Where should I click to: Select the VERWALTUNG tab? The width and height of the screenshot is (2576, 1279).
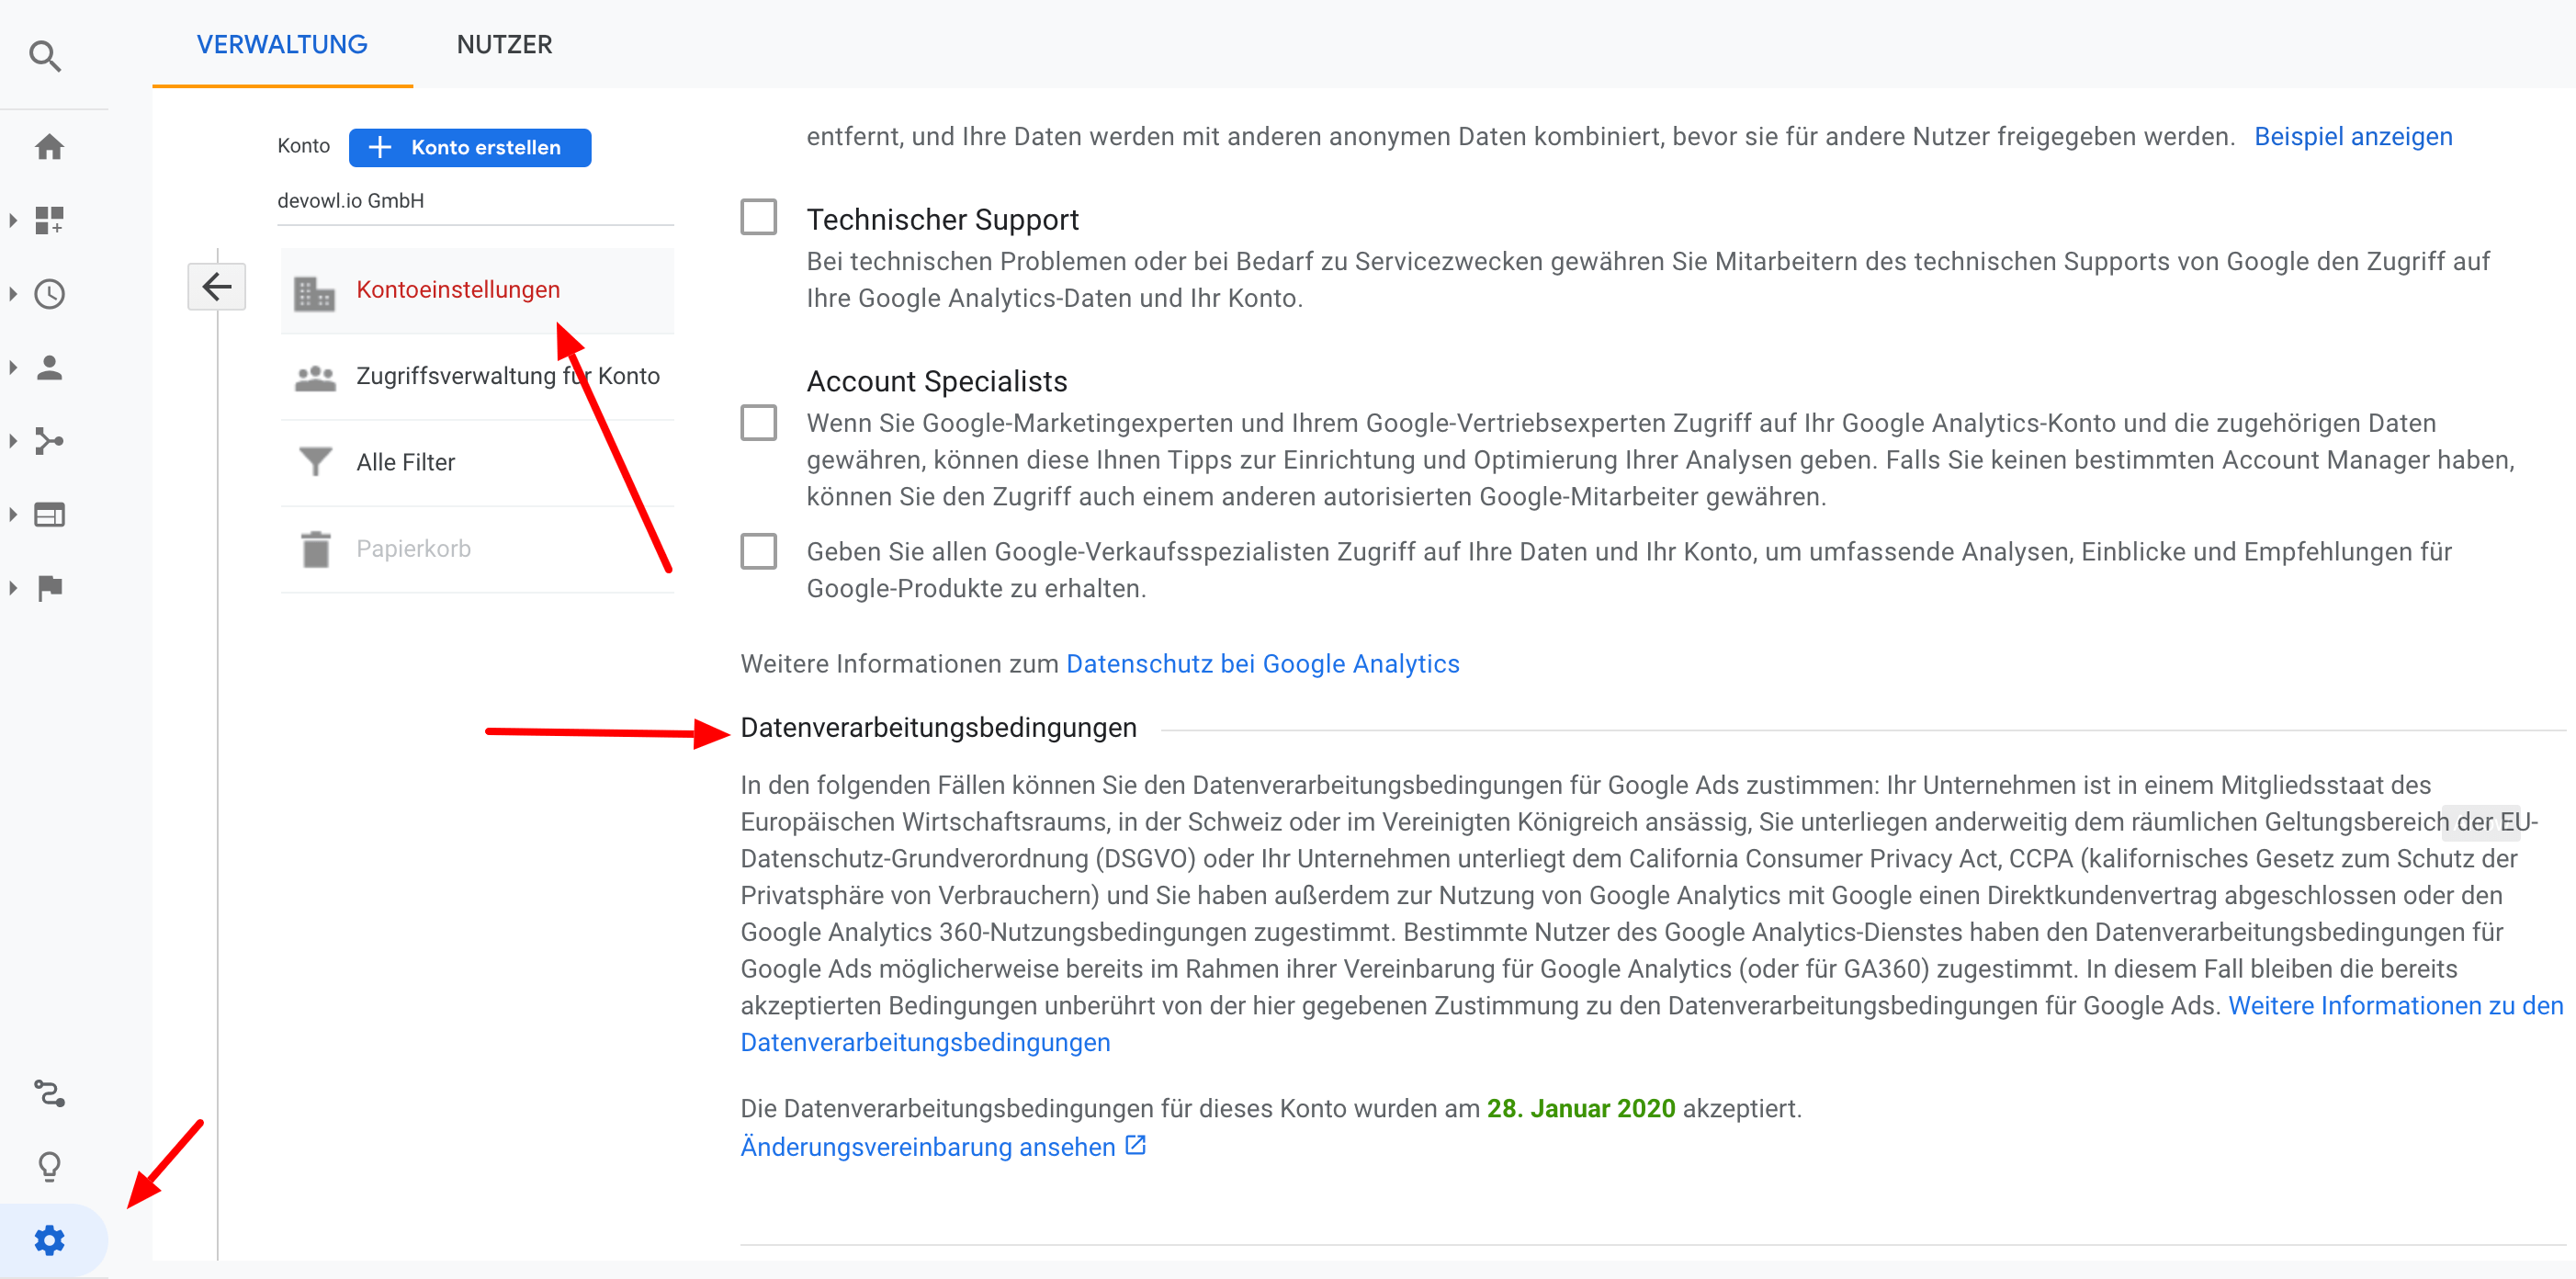click(281, 44)
